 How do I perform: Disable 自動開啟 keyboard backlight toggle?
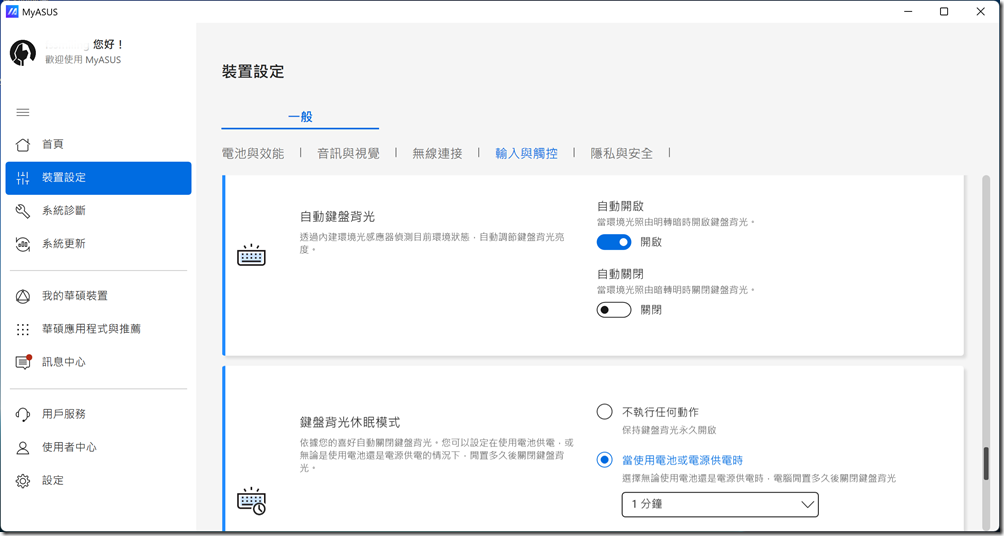(614, 242)
